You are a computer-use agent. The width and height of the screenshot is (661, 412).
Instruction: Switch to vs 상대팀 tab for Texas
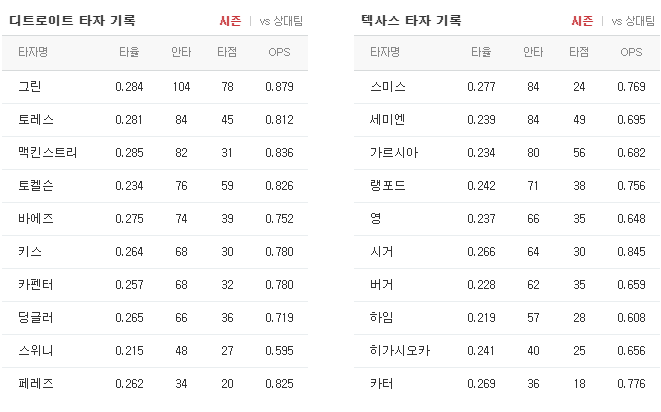633,21
